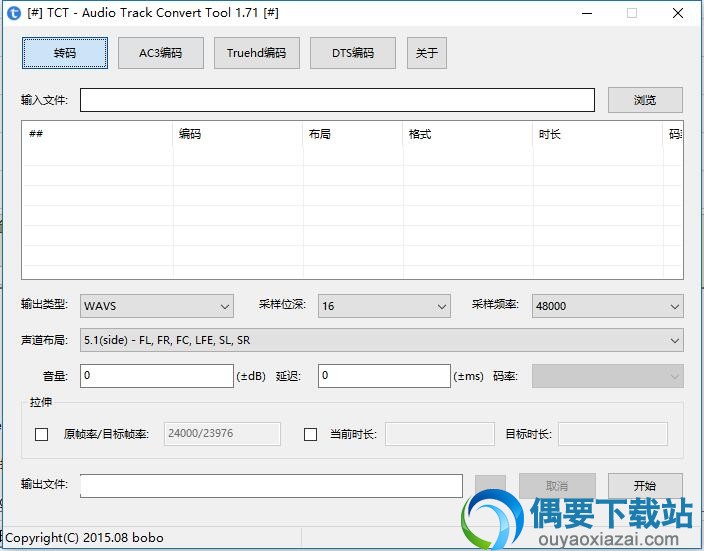Click the 输出文件 path field

[x=271, y=486]
